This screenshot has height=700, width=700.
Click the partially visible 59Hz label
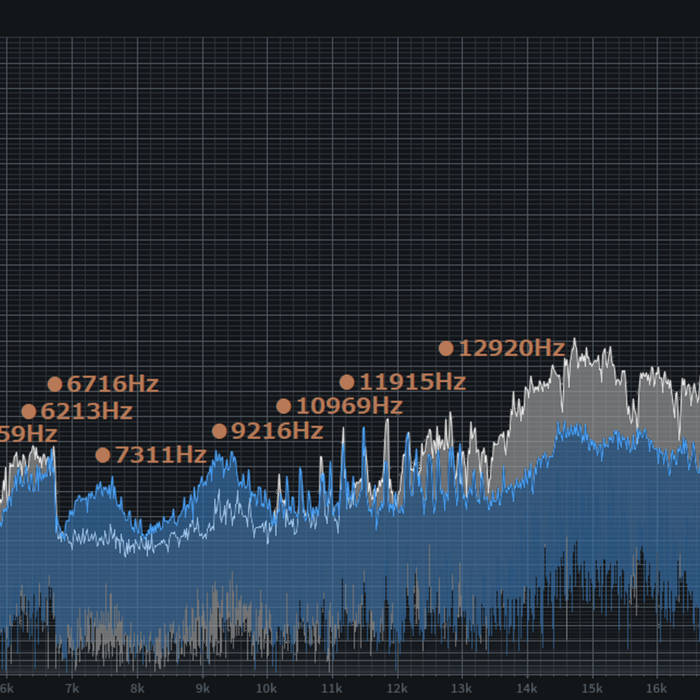[28, 434]
